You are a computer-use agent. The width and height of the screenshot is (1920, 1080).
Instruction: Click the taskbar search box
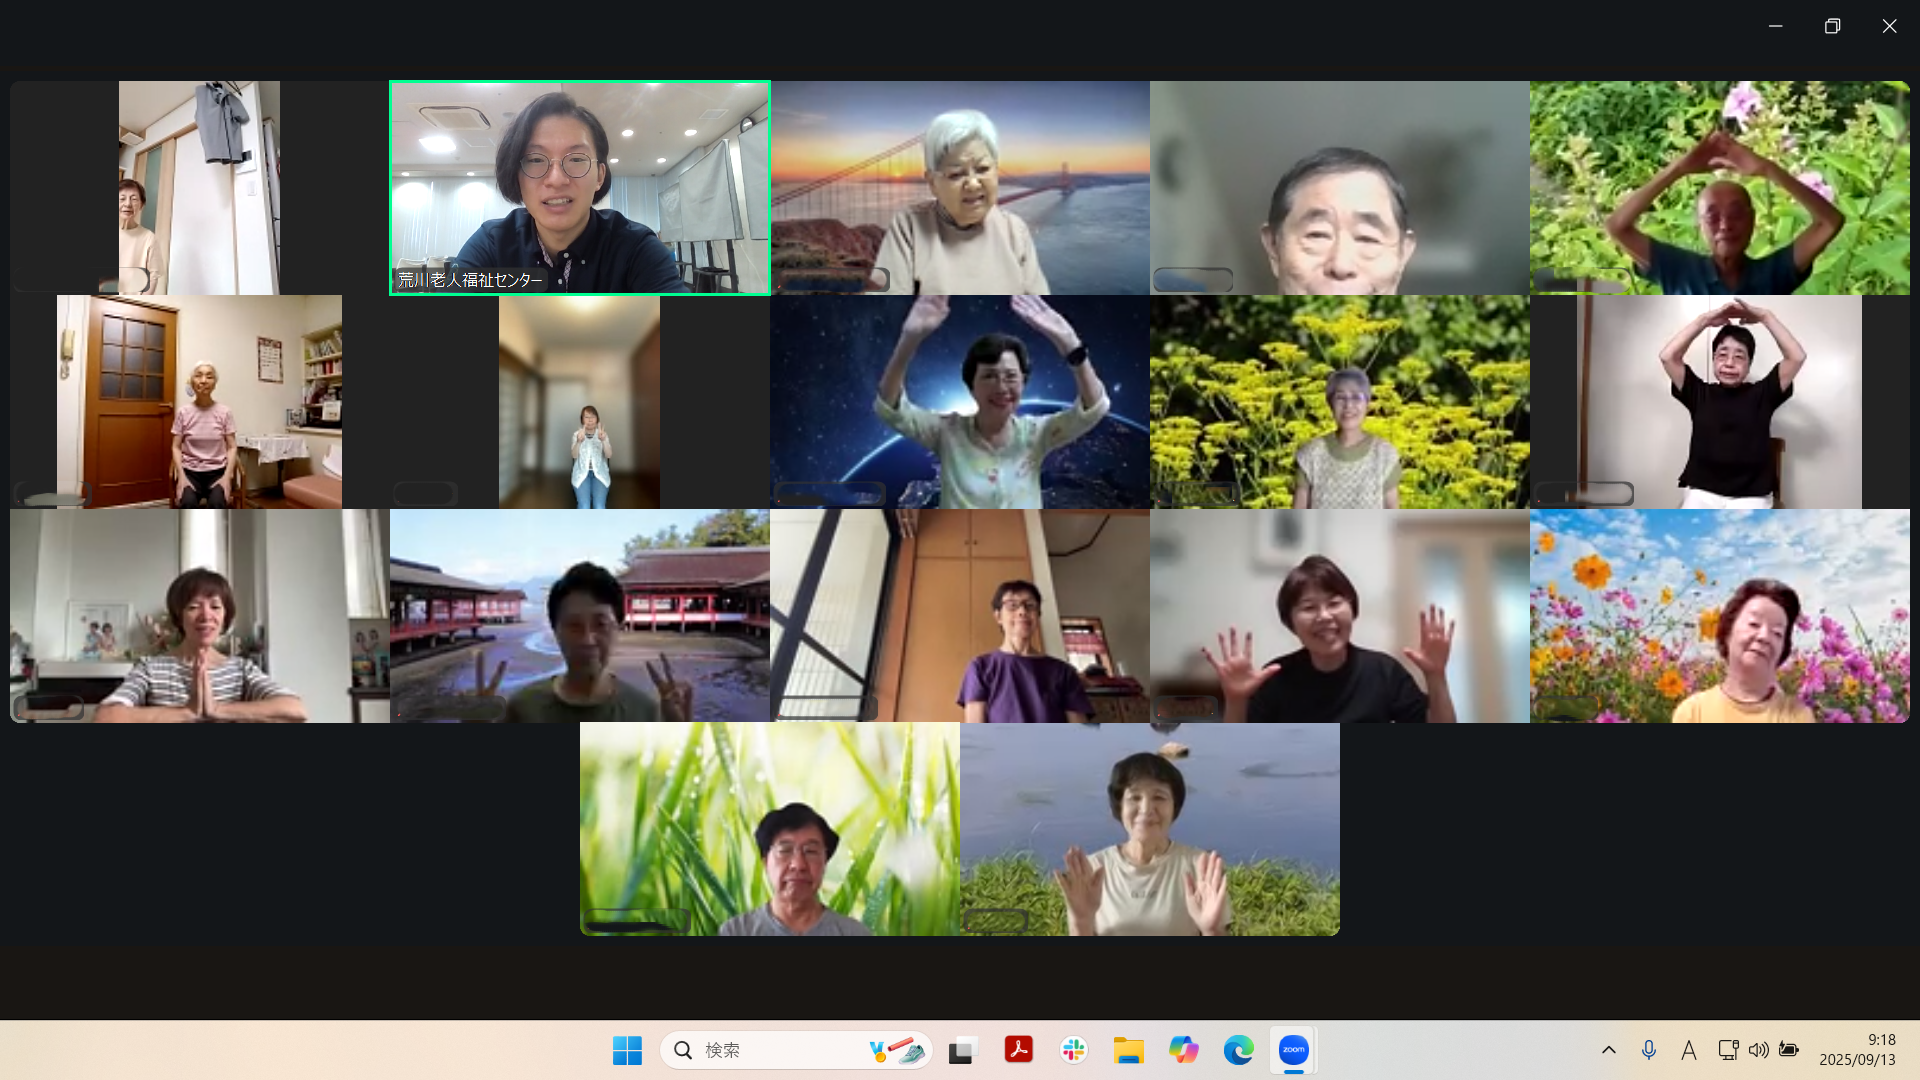(x=780, y=1050)
